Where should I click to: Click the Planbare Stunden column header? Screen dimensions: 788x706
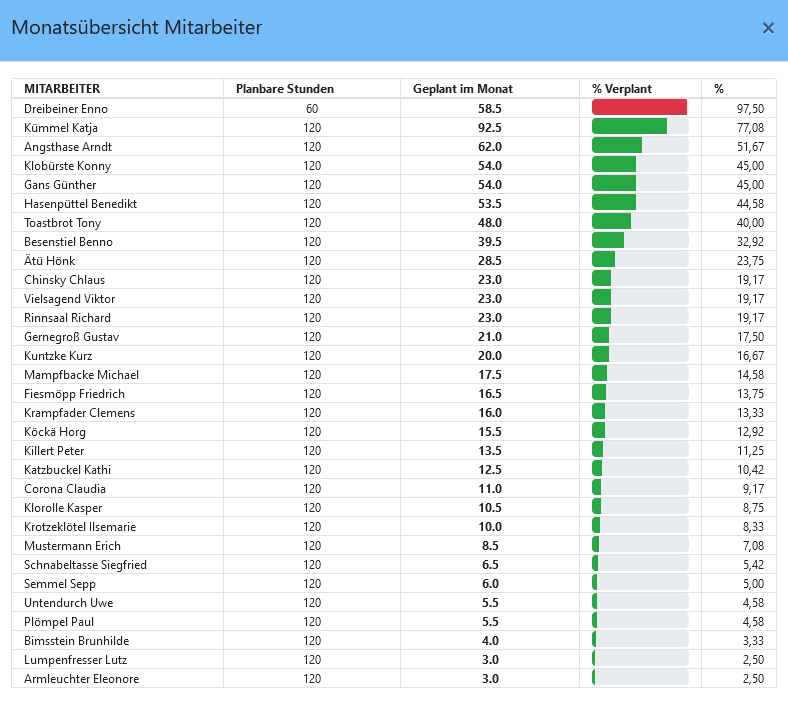click(285, 89)
